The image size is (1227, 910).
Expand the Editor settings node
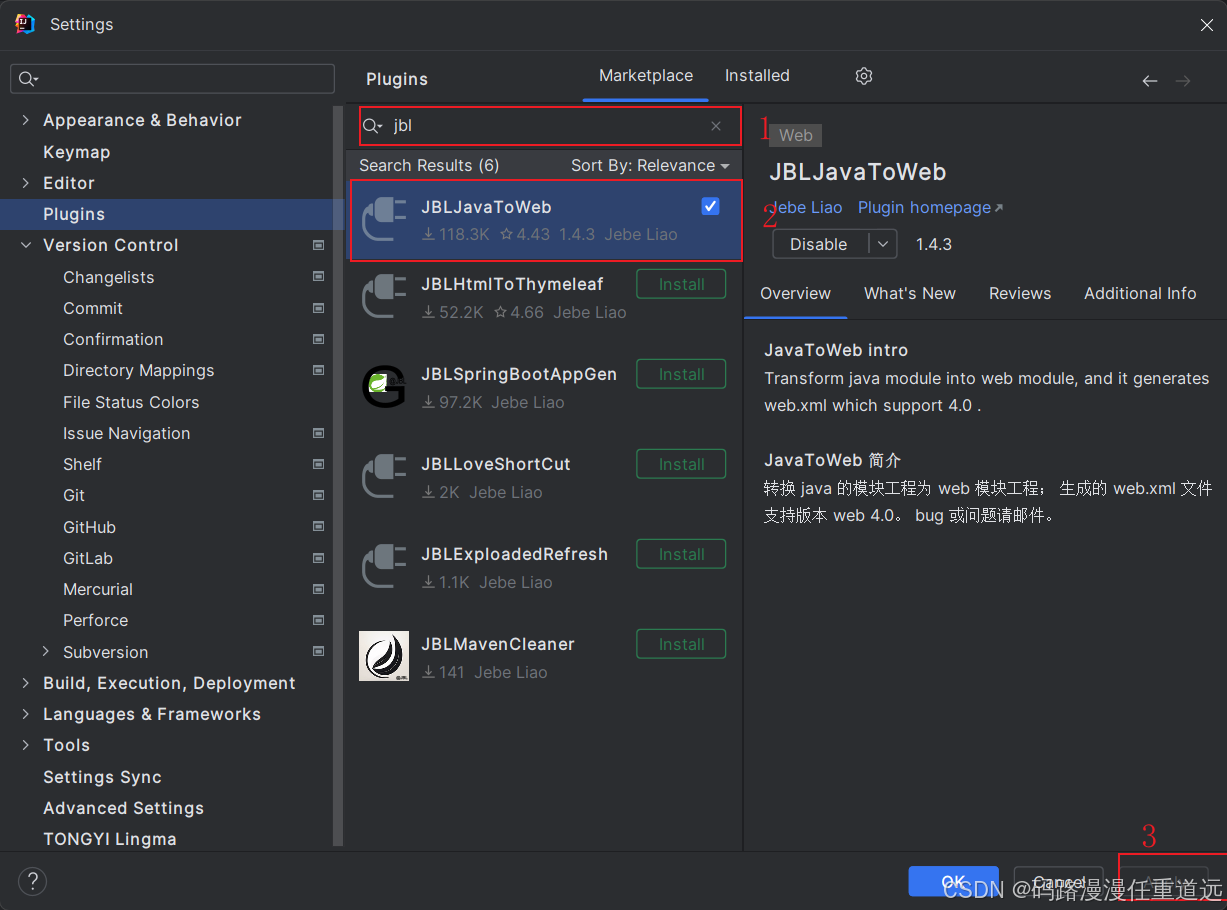(x=25, y=183)
